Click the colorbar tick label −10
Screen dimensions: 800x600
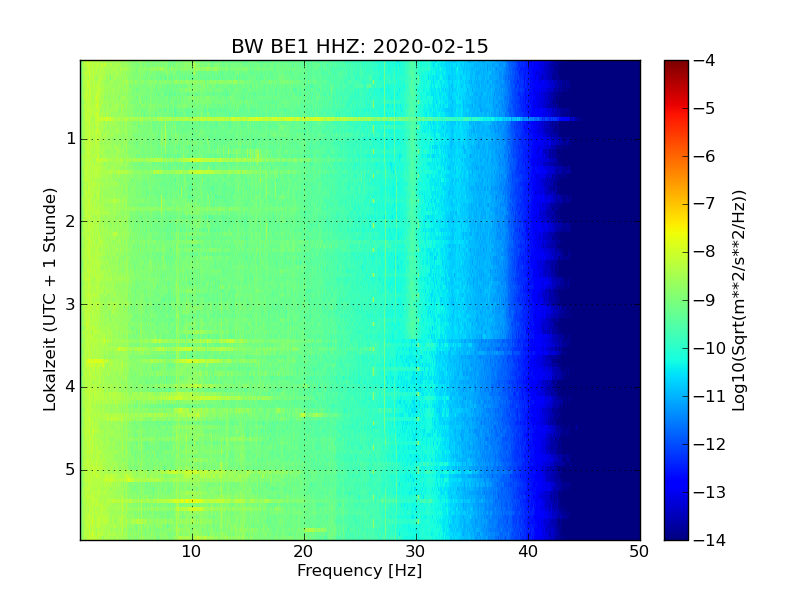[x=710, y=348]
